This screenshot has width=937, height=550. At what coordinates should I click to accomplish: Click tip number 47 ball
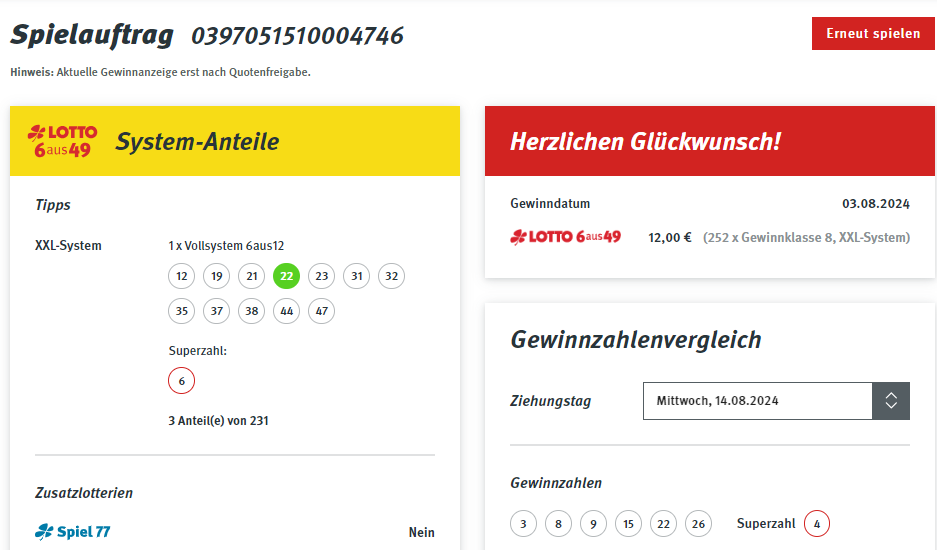[321, 311]
